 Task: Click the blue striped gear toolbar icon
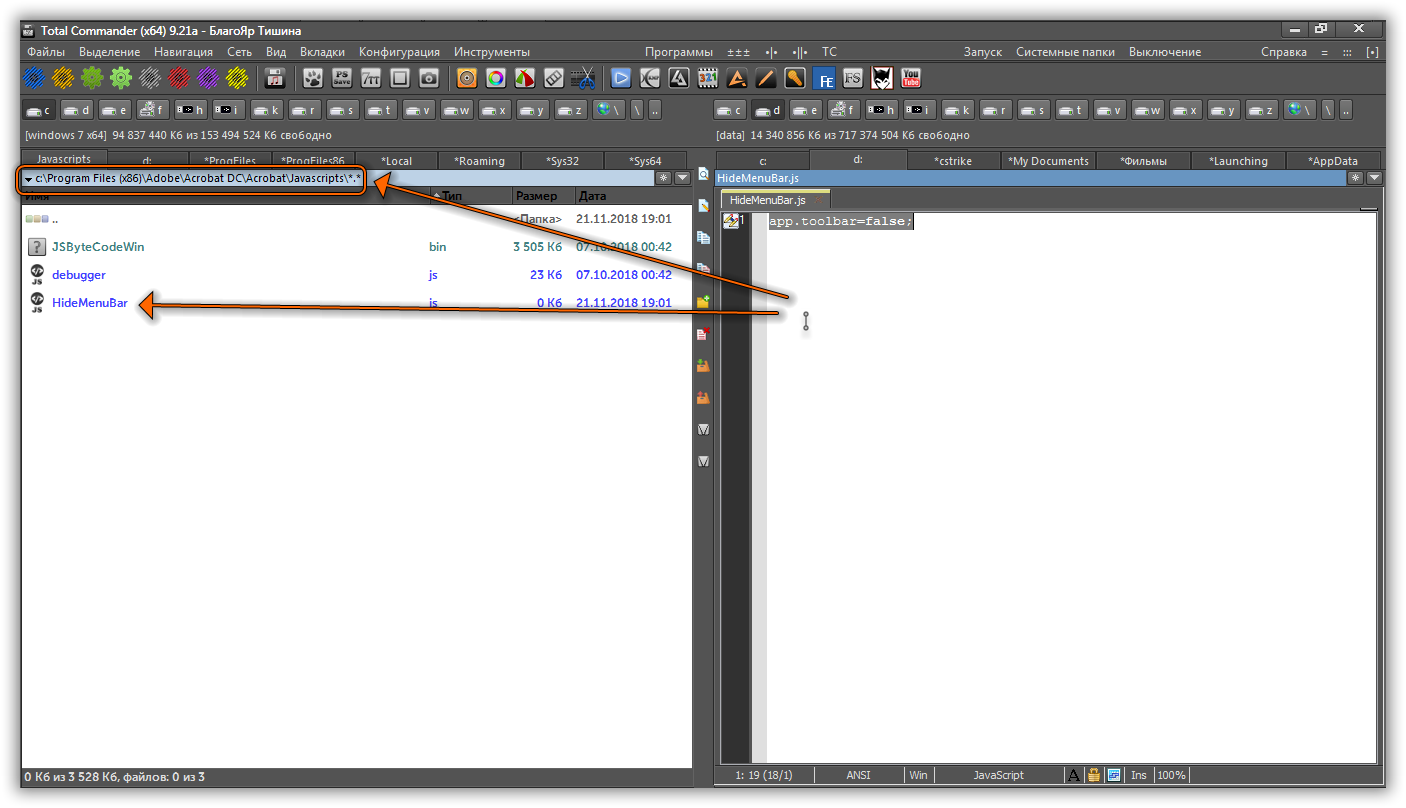[33, 77]
